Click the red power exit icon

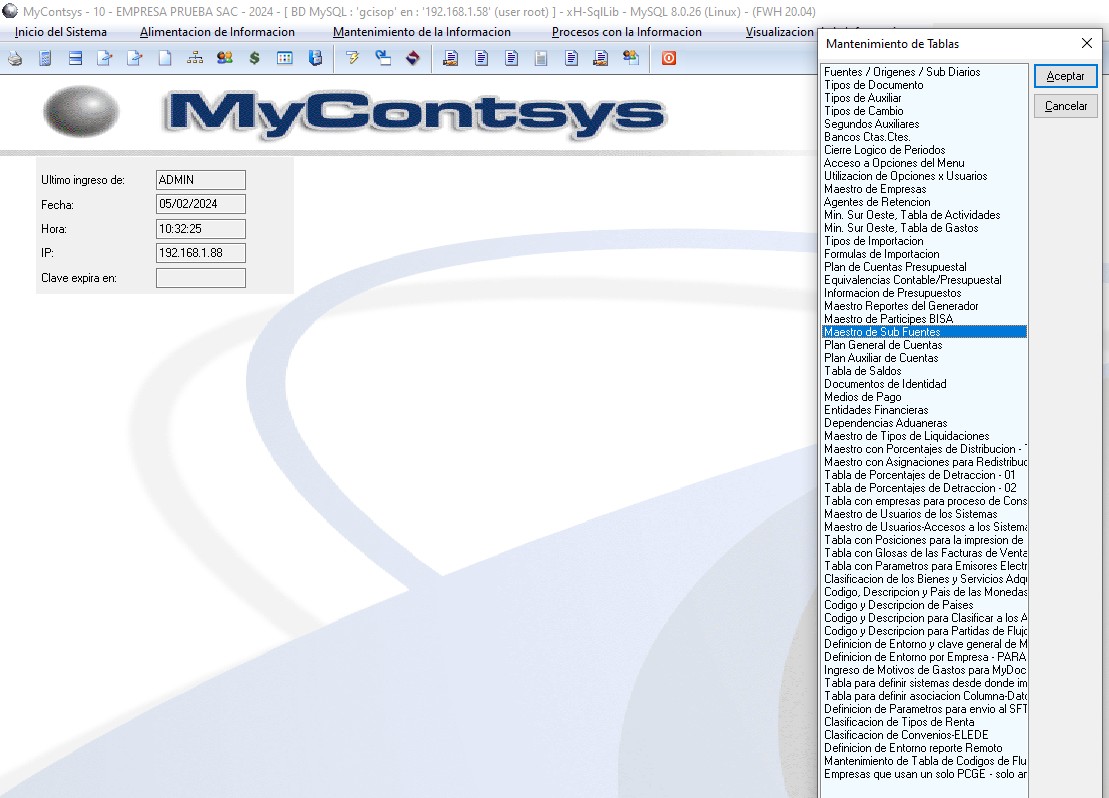pos(668,58)
